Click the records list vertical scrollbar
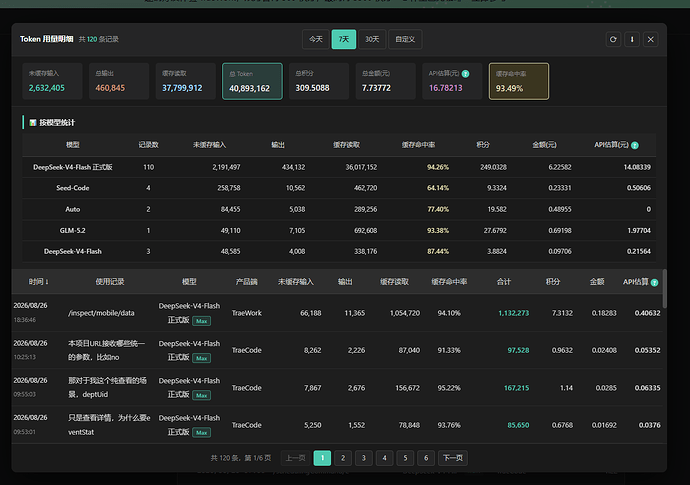The width and height of the screenshot is (690, 485). [664, 289]
